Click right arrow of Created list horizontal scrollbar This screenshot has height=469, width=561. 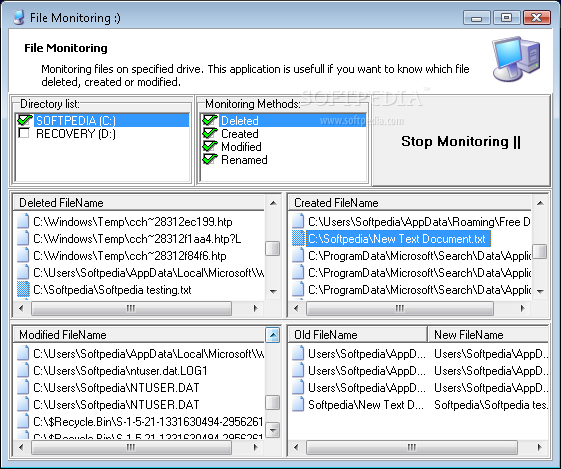523,308
